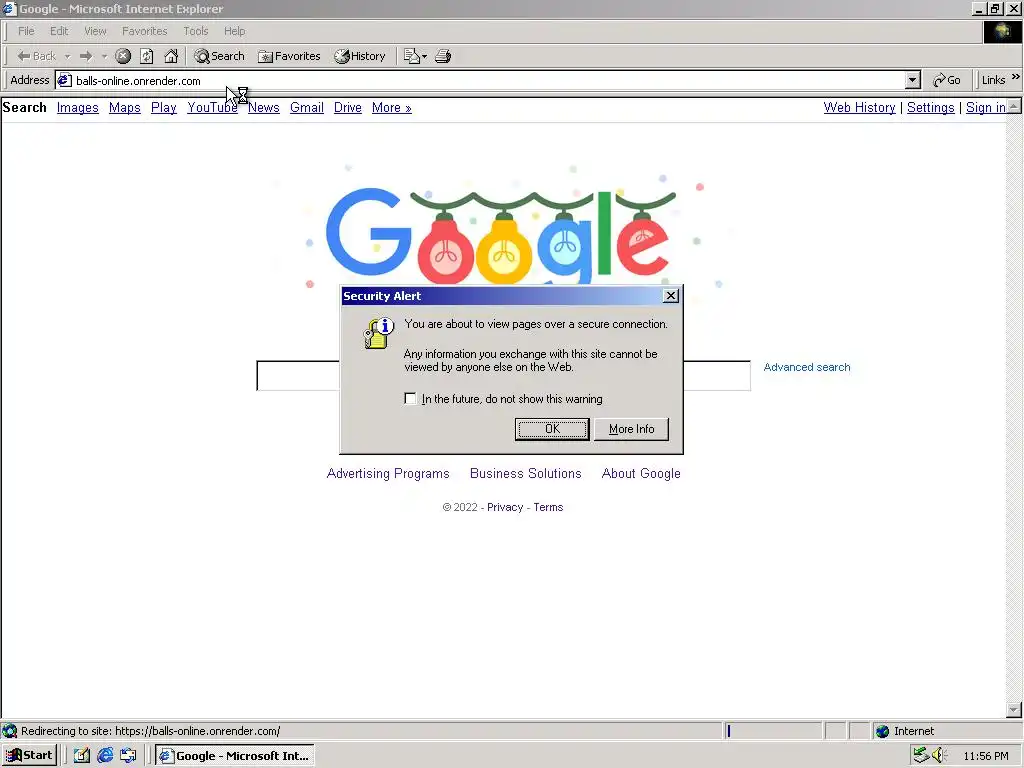1024x768 pixels.
Task: Open the Help menu
Action: tap(234, 31)
